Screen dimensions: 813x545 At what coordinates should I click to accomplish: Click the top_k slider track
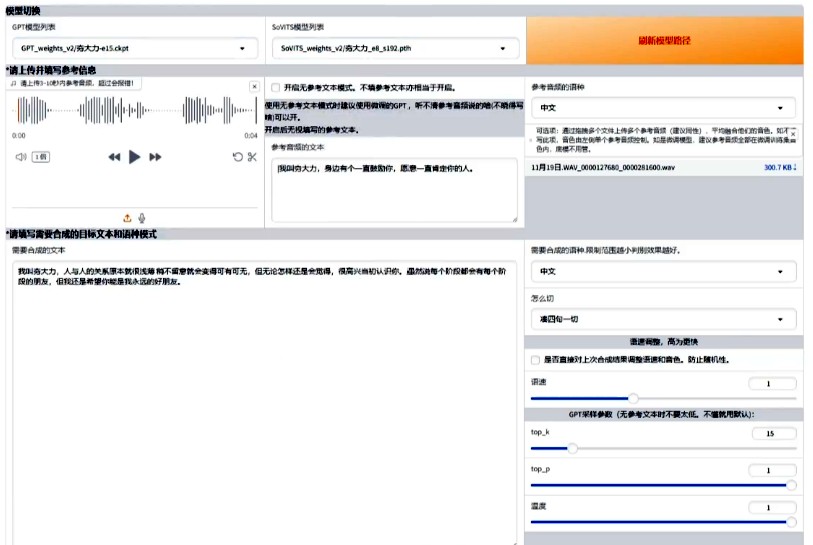(x=662, y=448)
